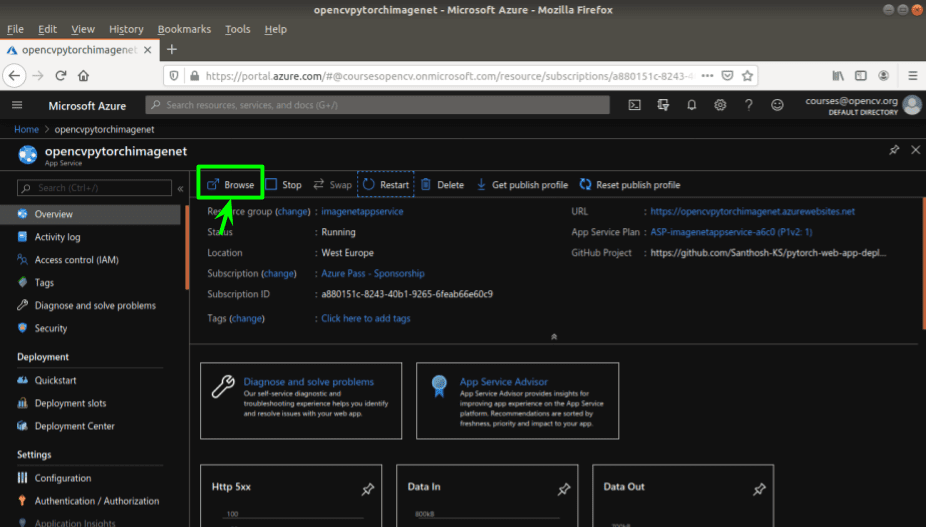The height and width of the screenshot is (527, 926).
Task: Pin the Data Out chart
Action: [759, 489]
